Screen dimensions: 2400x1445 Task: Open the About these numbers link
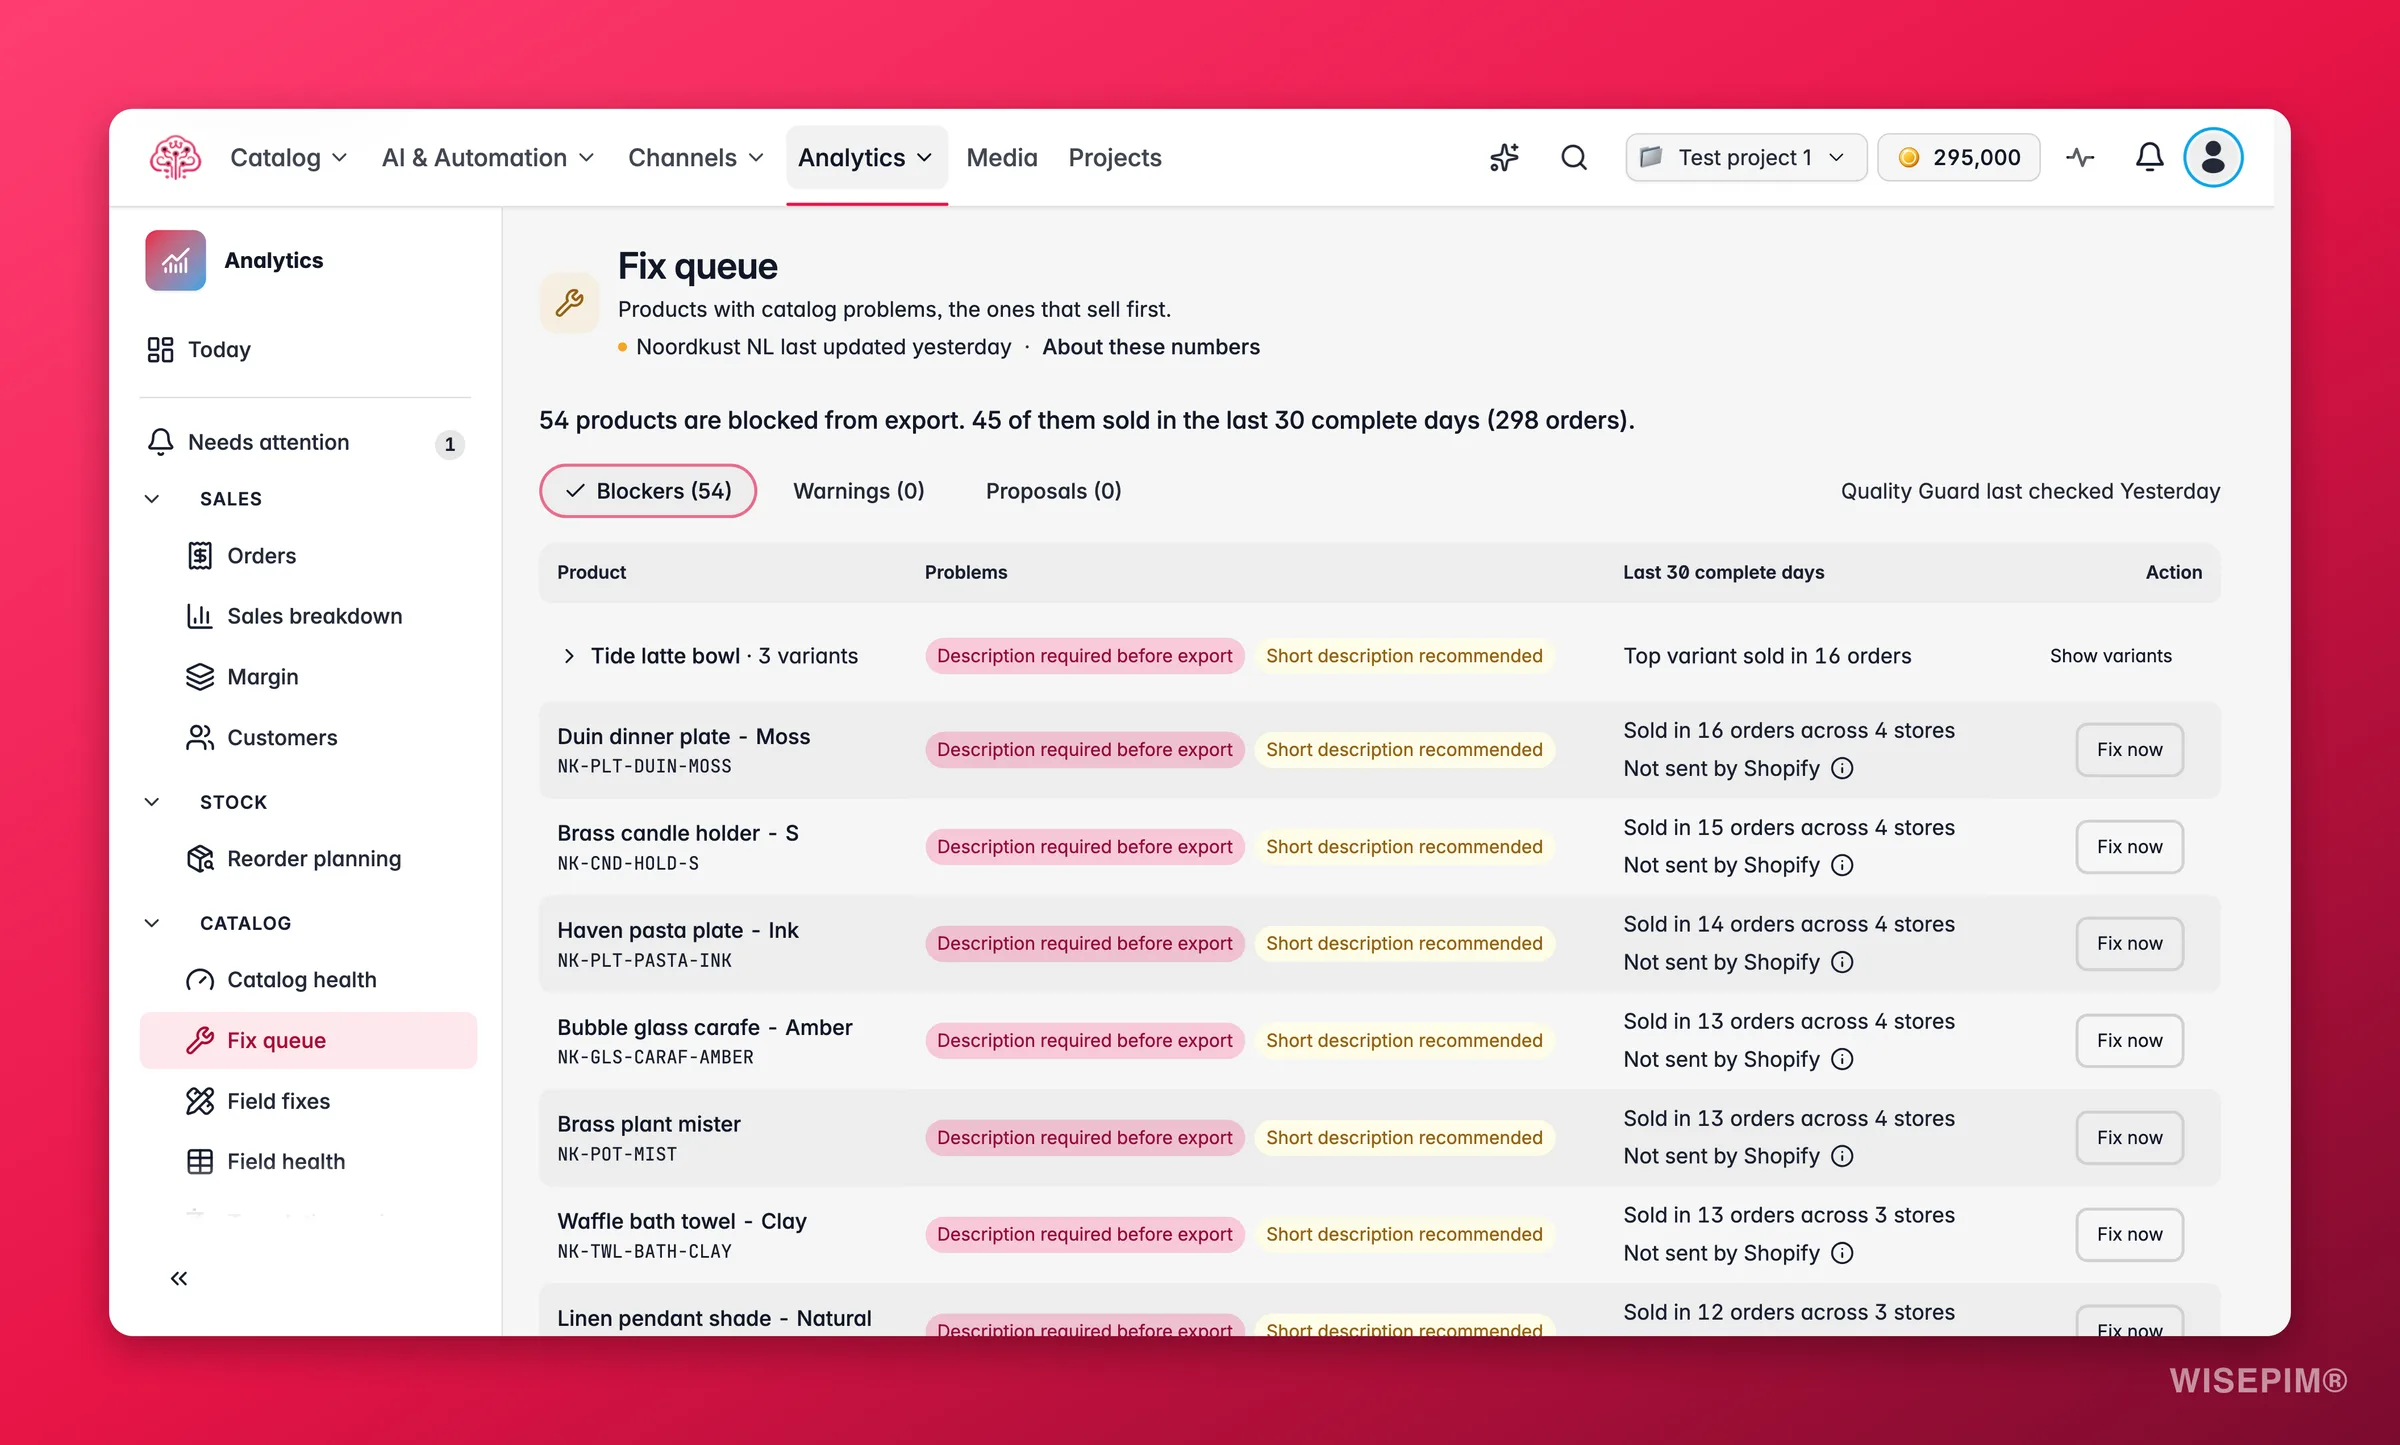[x=1151, y=347]
